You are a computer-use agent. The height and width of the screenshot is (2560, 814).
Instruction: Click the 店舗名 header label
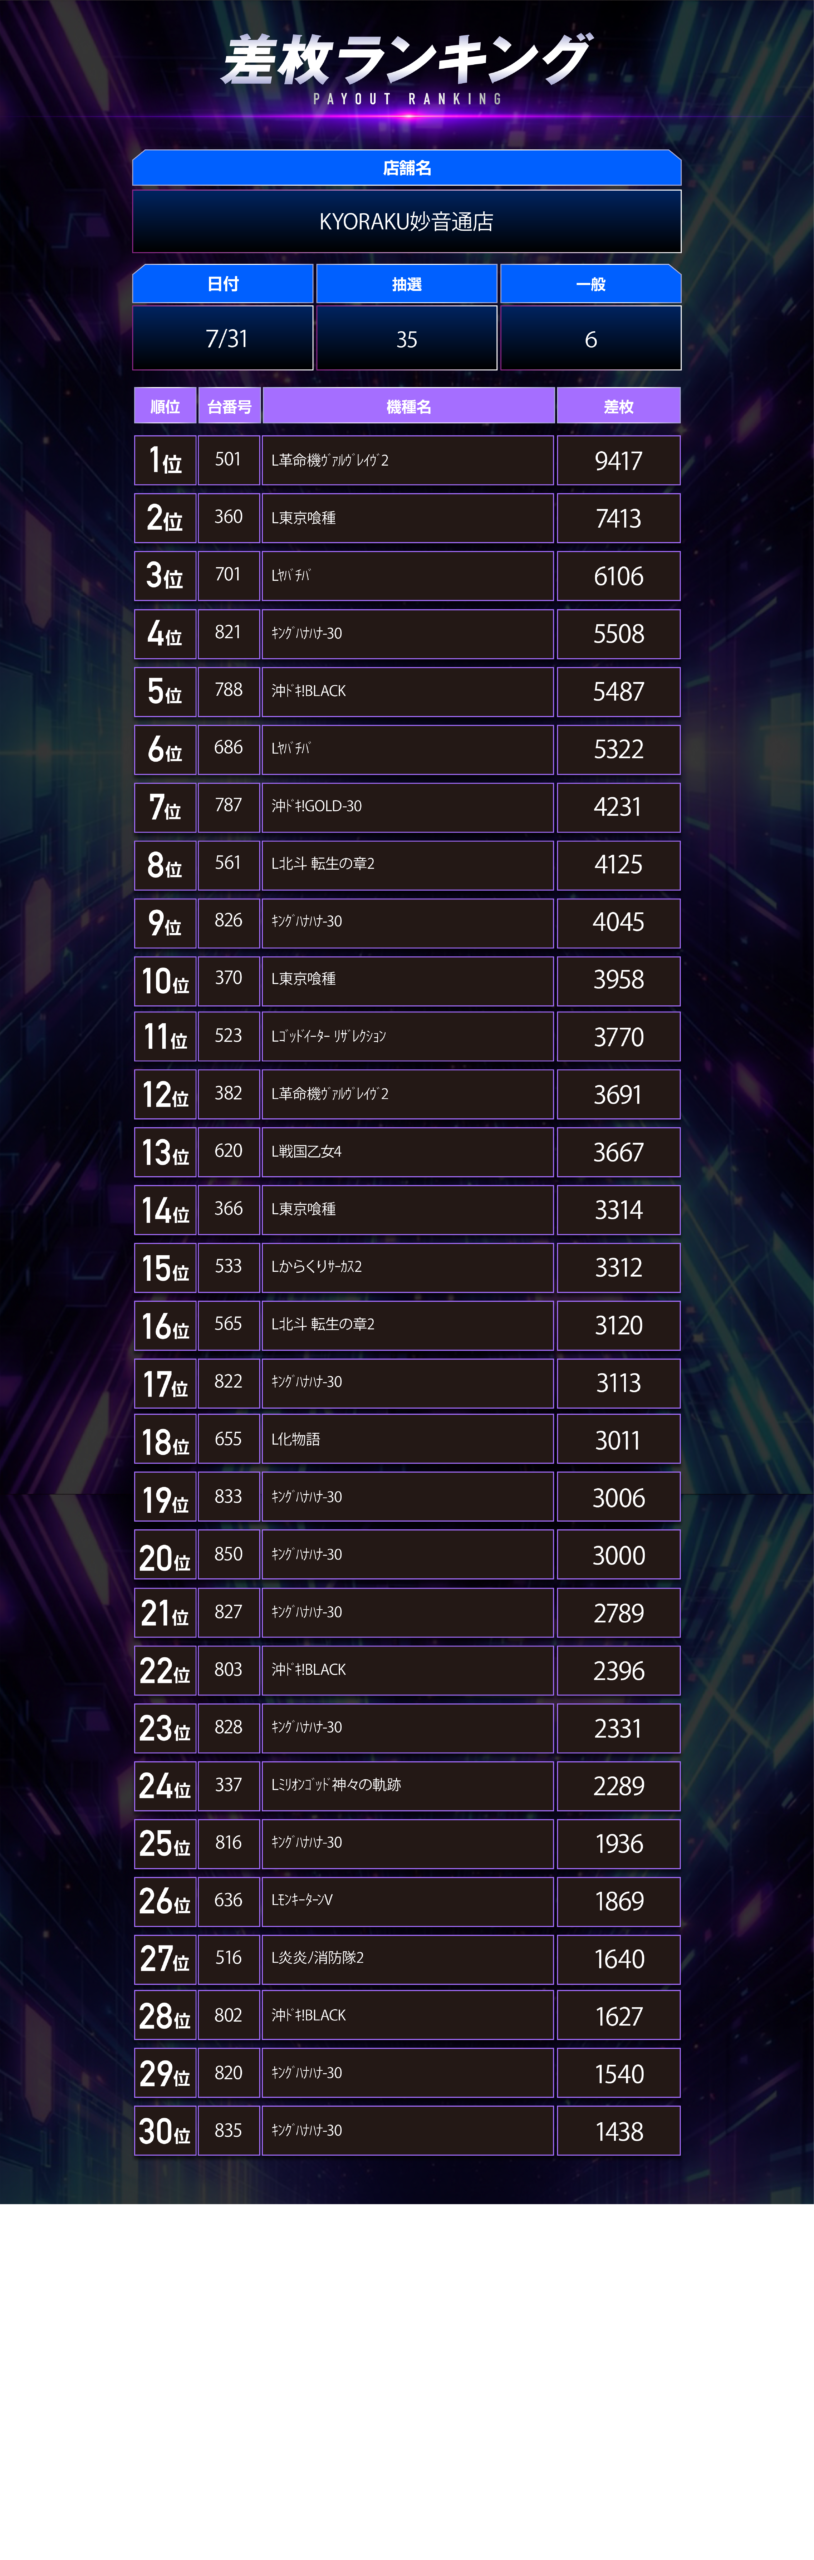point(407,168)
